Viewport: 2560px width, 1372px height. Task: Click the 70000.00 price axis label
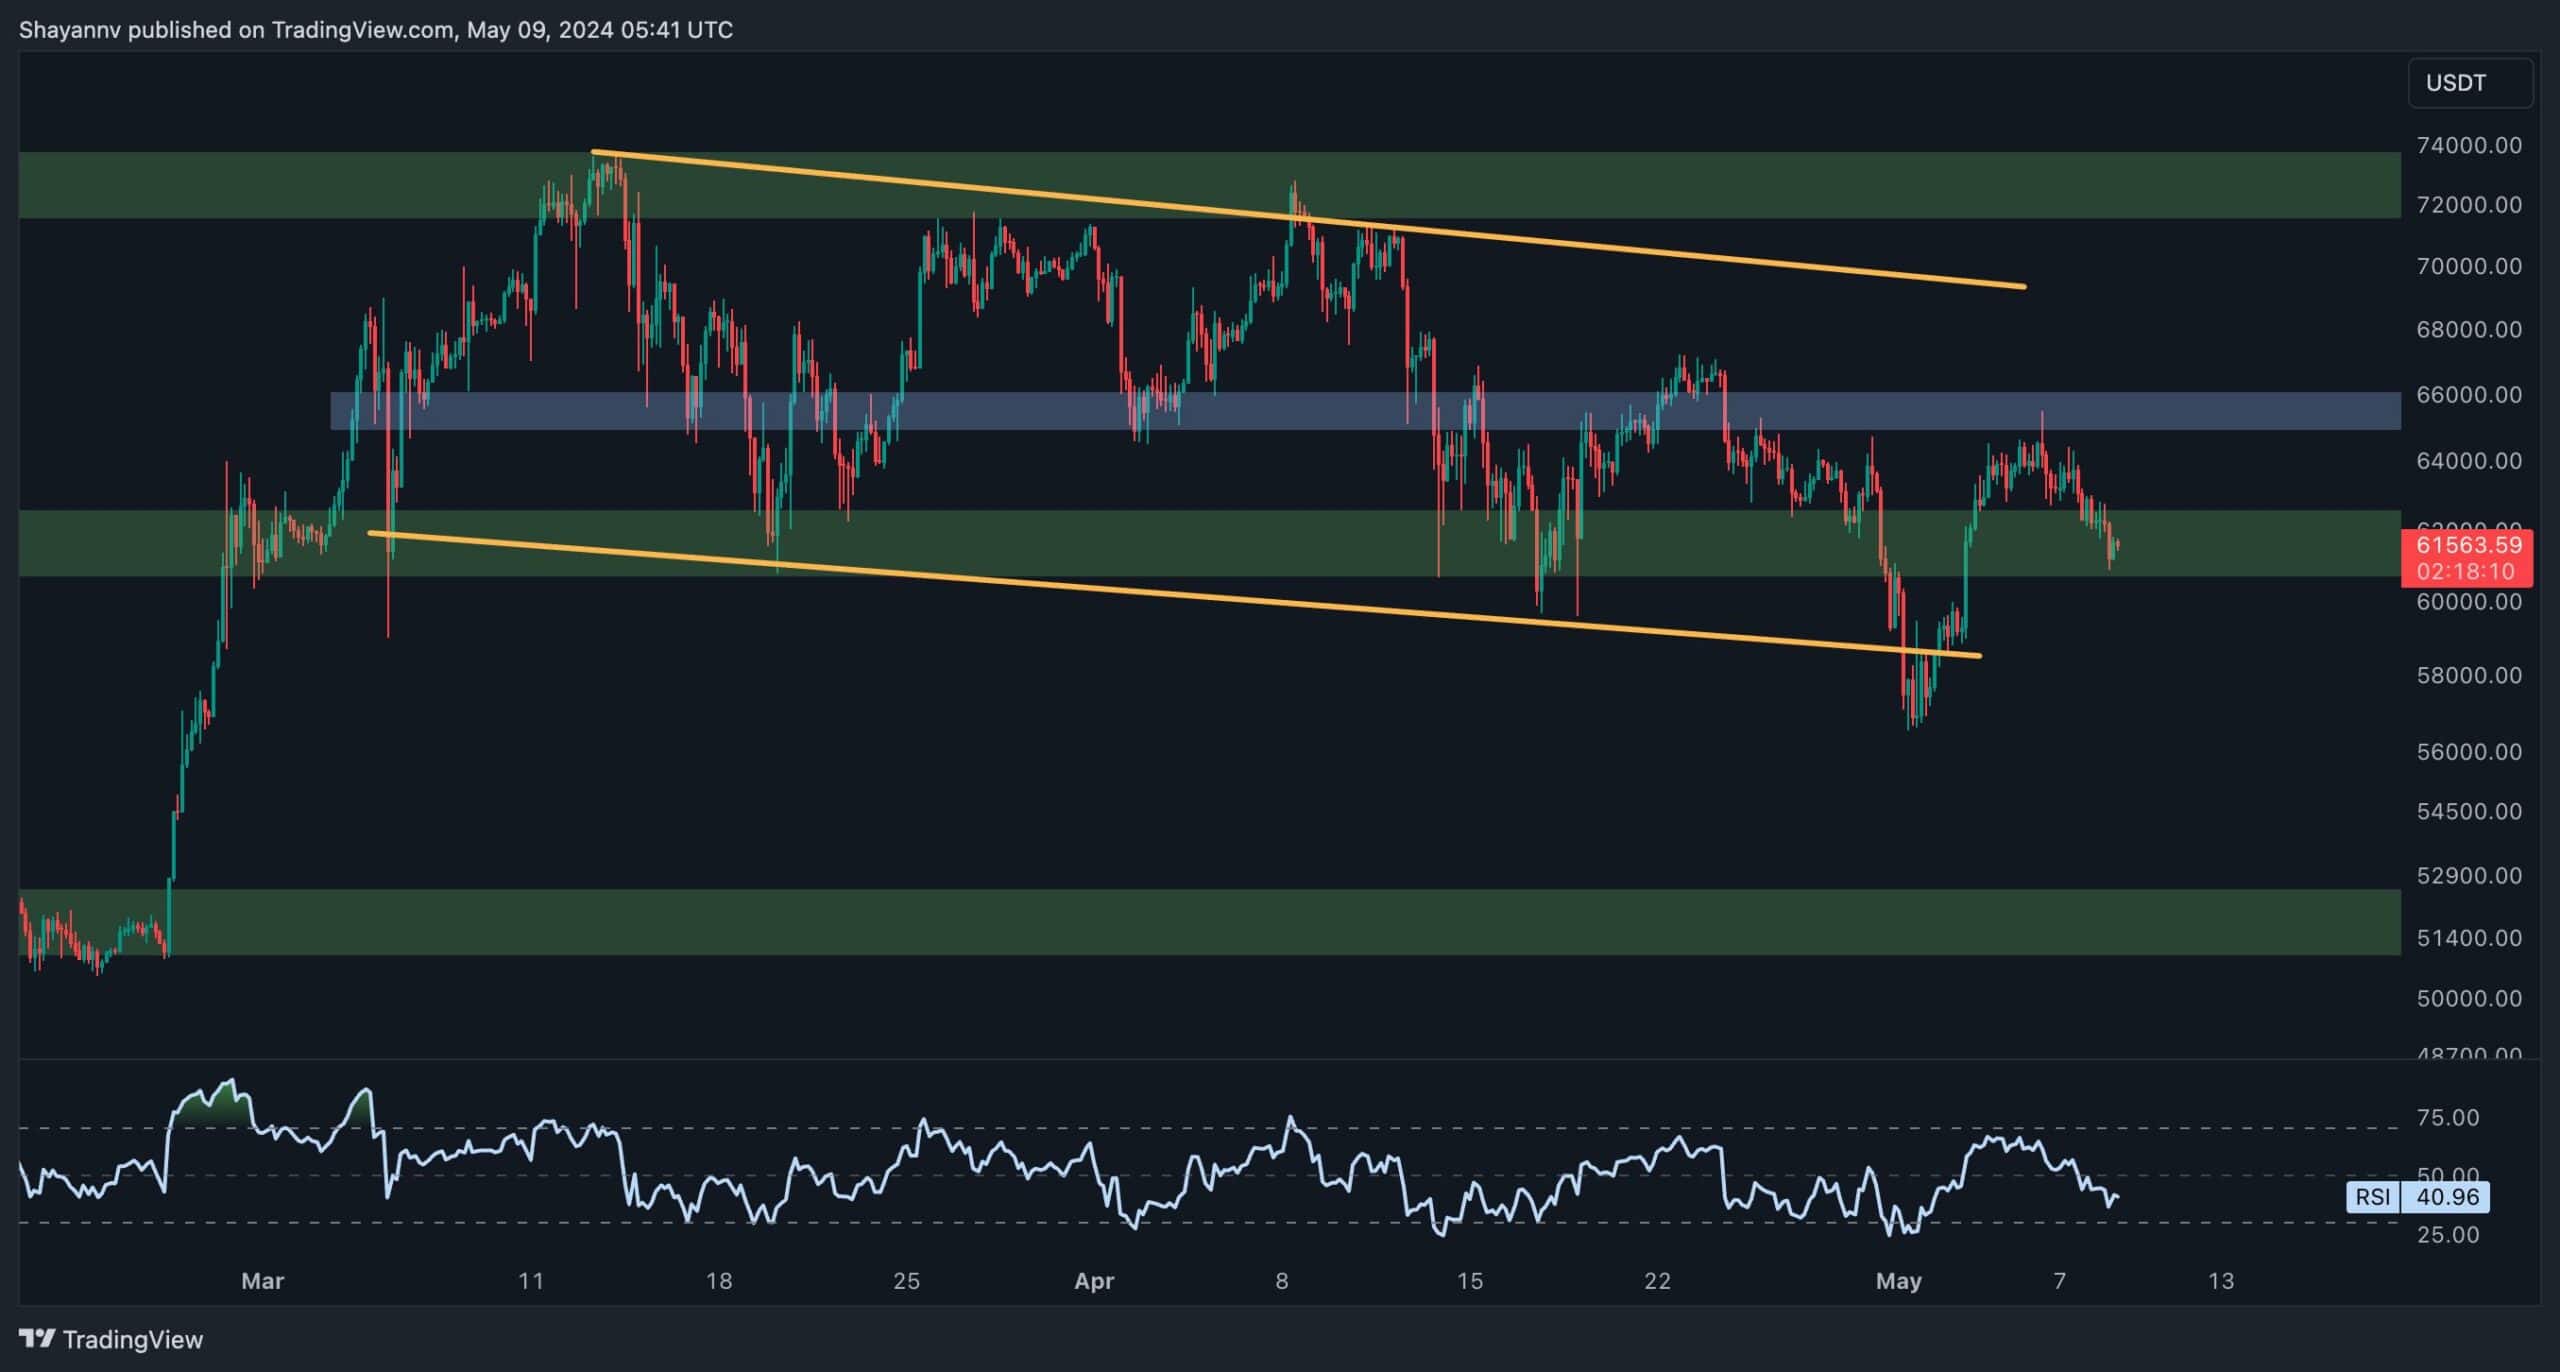tap(2469, 267)
